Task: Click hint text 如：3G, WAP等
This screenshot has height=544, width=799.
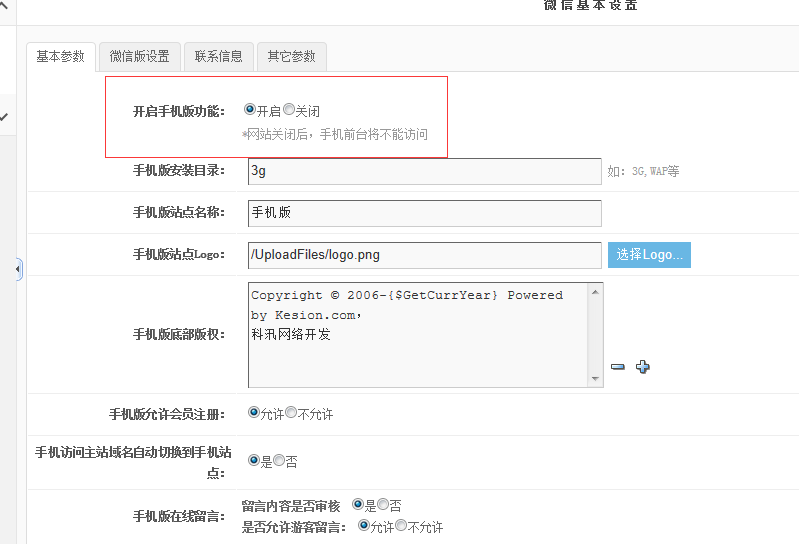Action: pos(643,171)
